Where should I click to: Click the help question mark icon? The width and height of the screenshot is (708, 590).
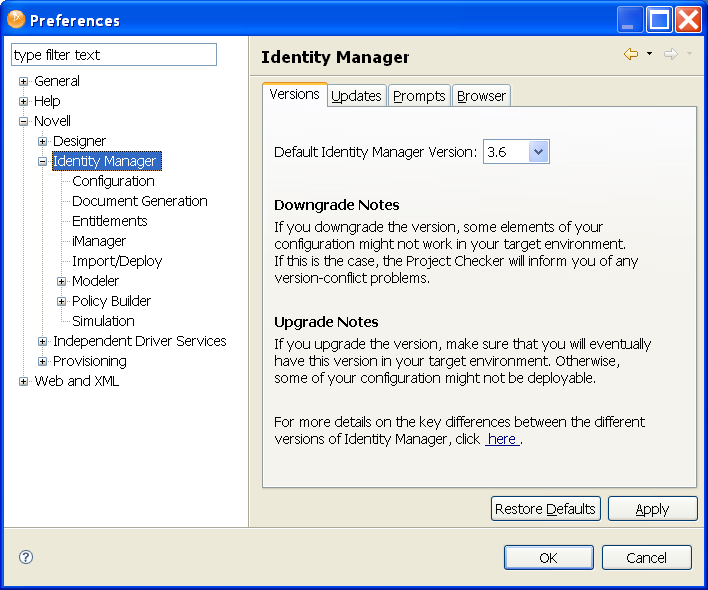pyautogui.click(x=26, y=557)
